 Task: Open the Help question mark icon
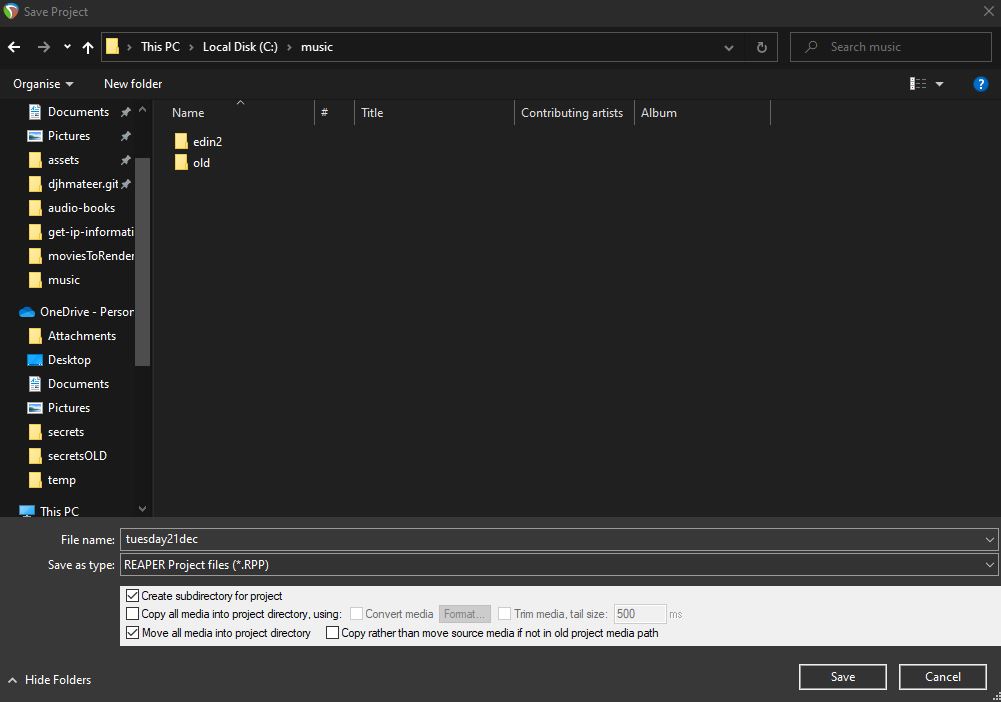click(x=980, y=84)
